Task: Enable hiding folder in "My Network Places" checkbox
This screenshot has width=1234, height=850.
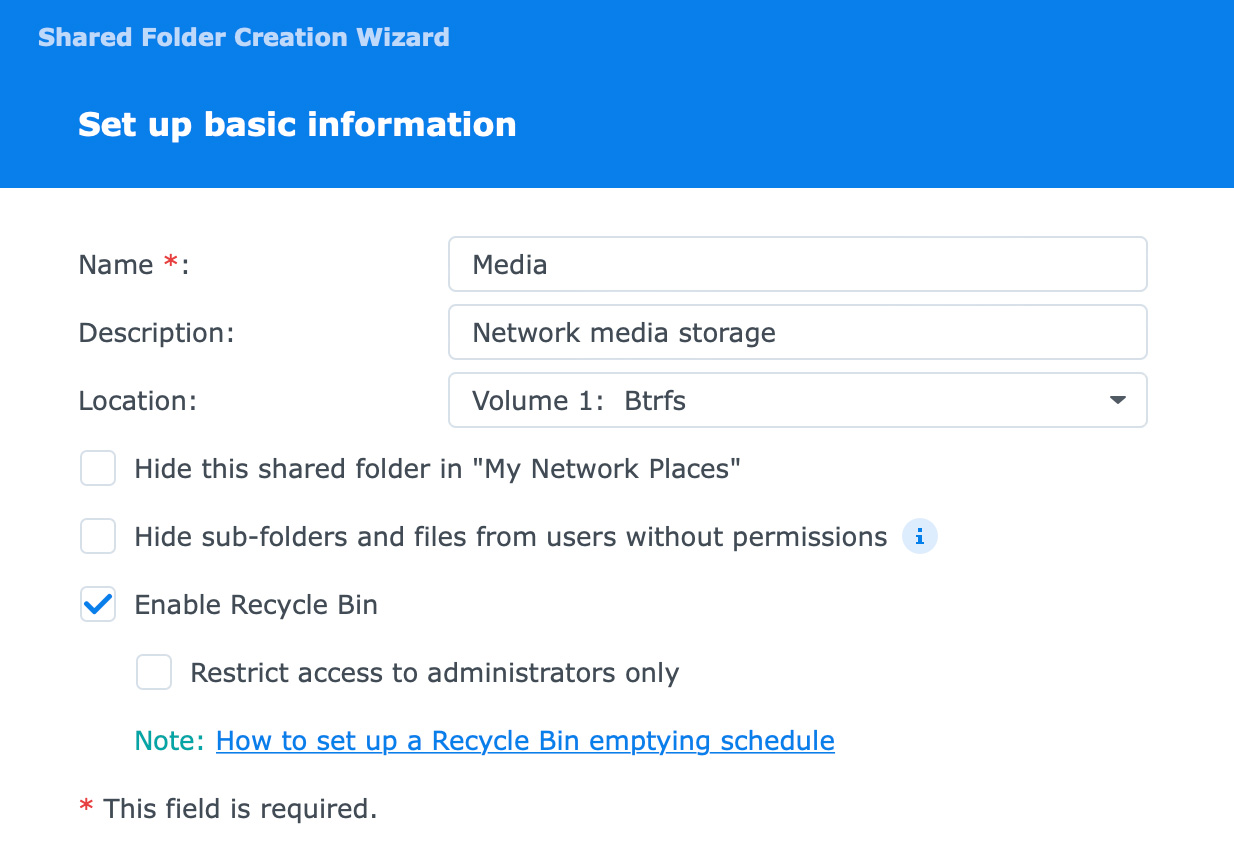Action: pos(98,468)
